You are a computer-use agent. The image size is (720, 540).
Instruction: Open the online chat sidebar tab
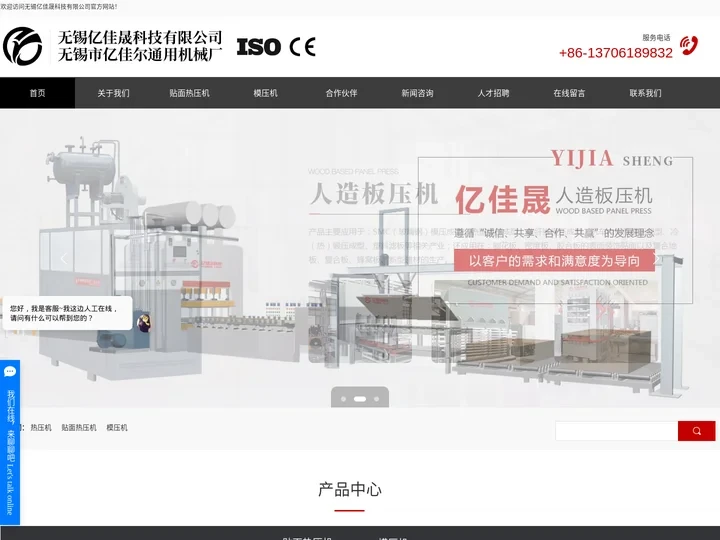click(x=10, y=442)
